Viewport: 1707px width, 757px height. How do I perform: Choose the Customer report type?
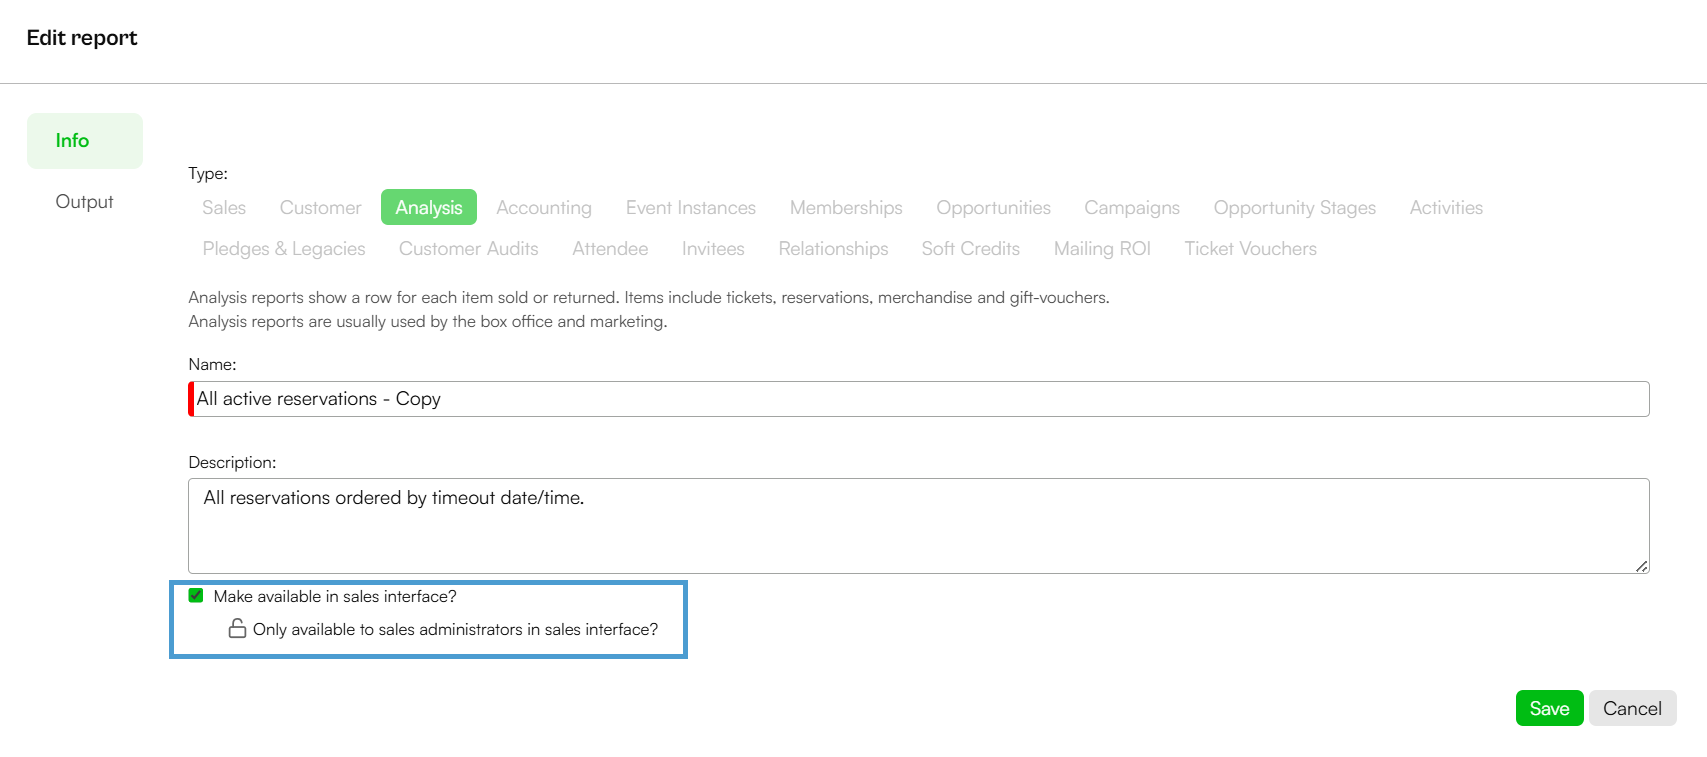coord(320,207)
